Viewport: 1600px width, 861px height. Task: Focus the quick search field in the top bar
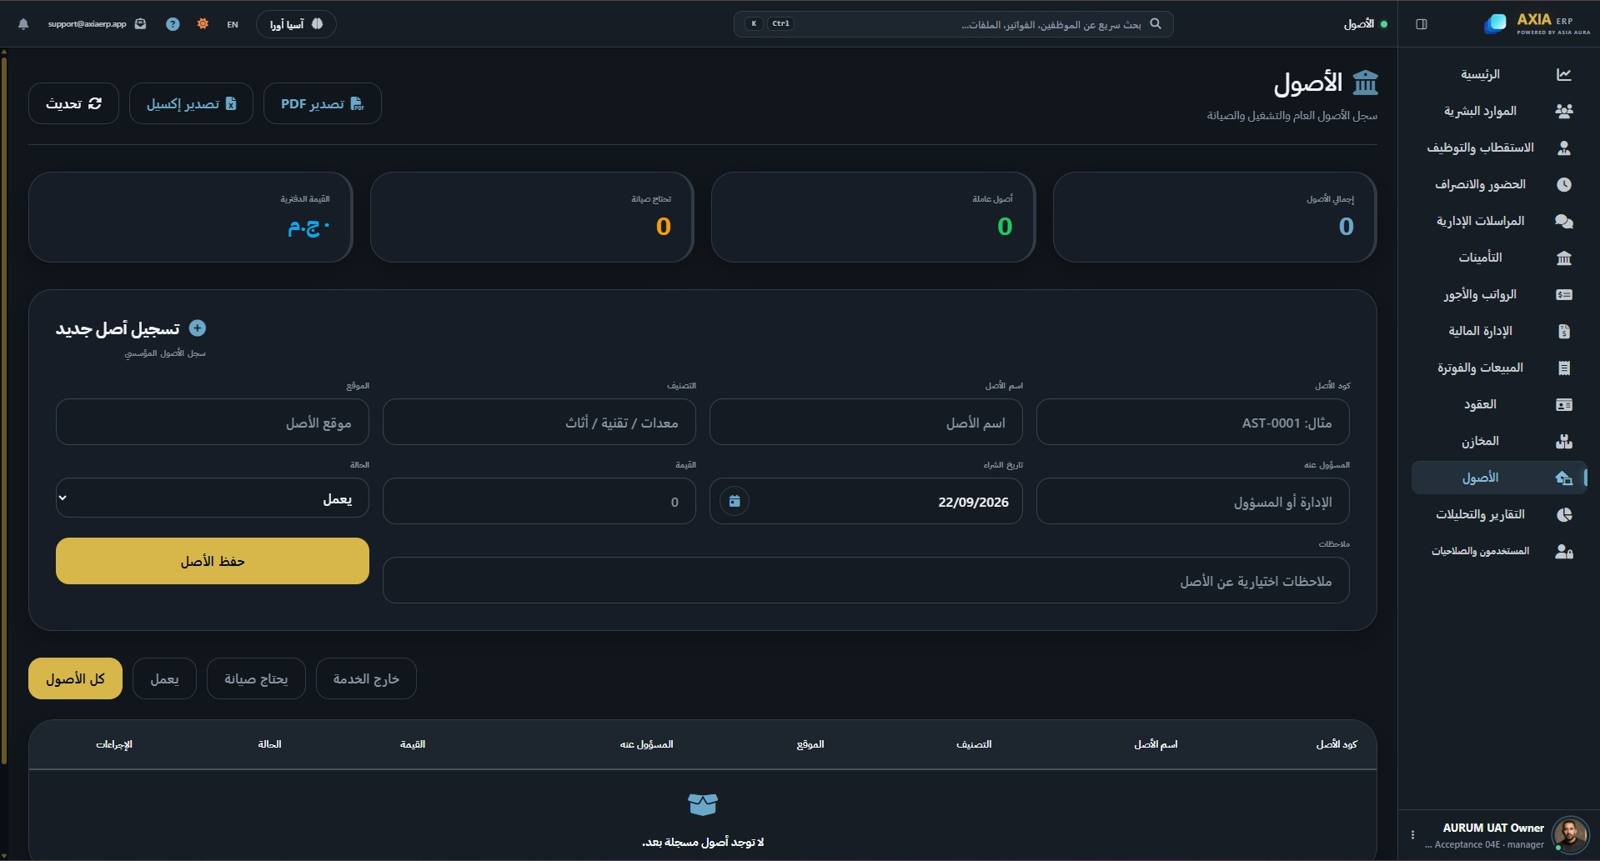coord(953,24)
